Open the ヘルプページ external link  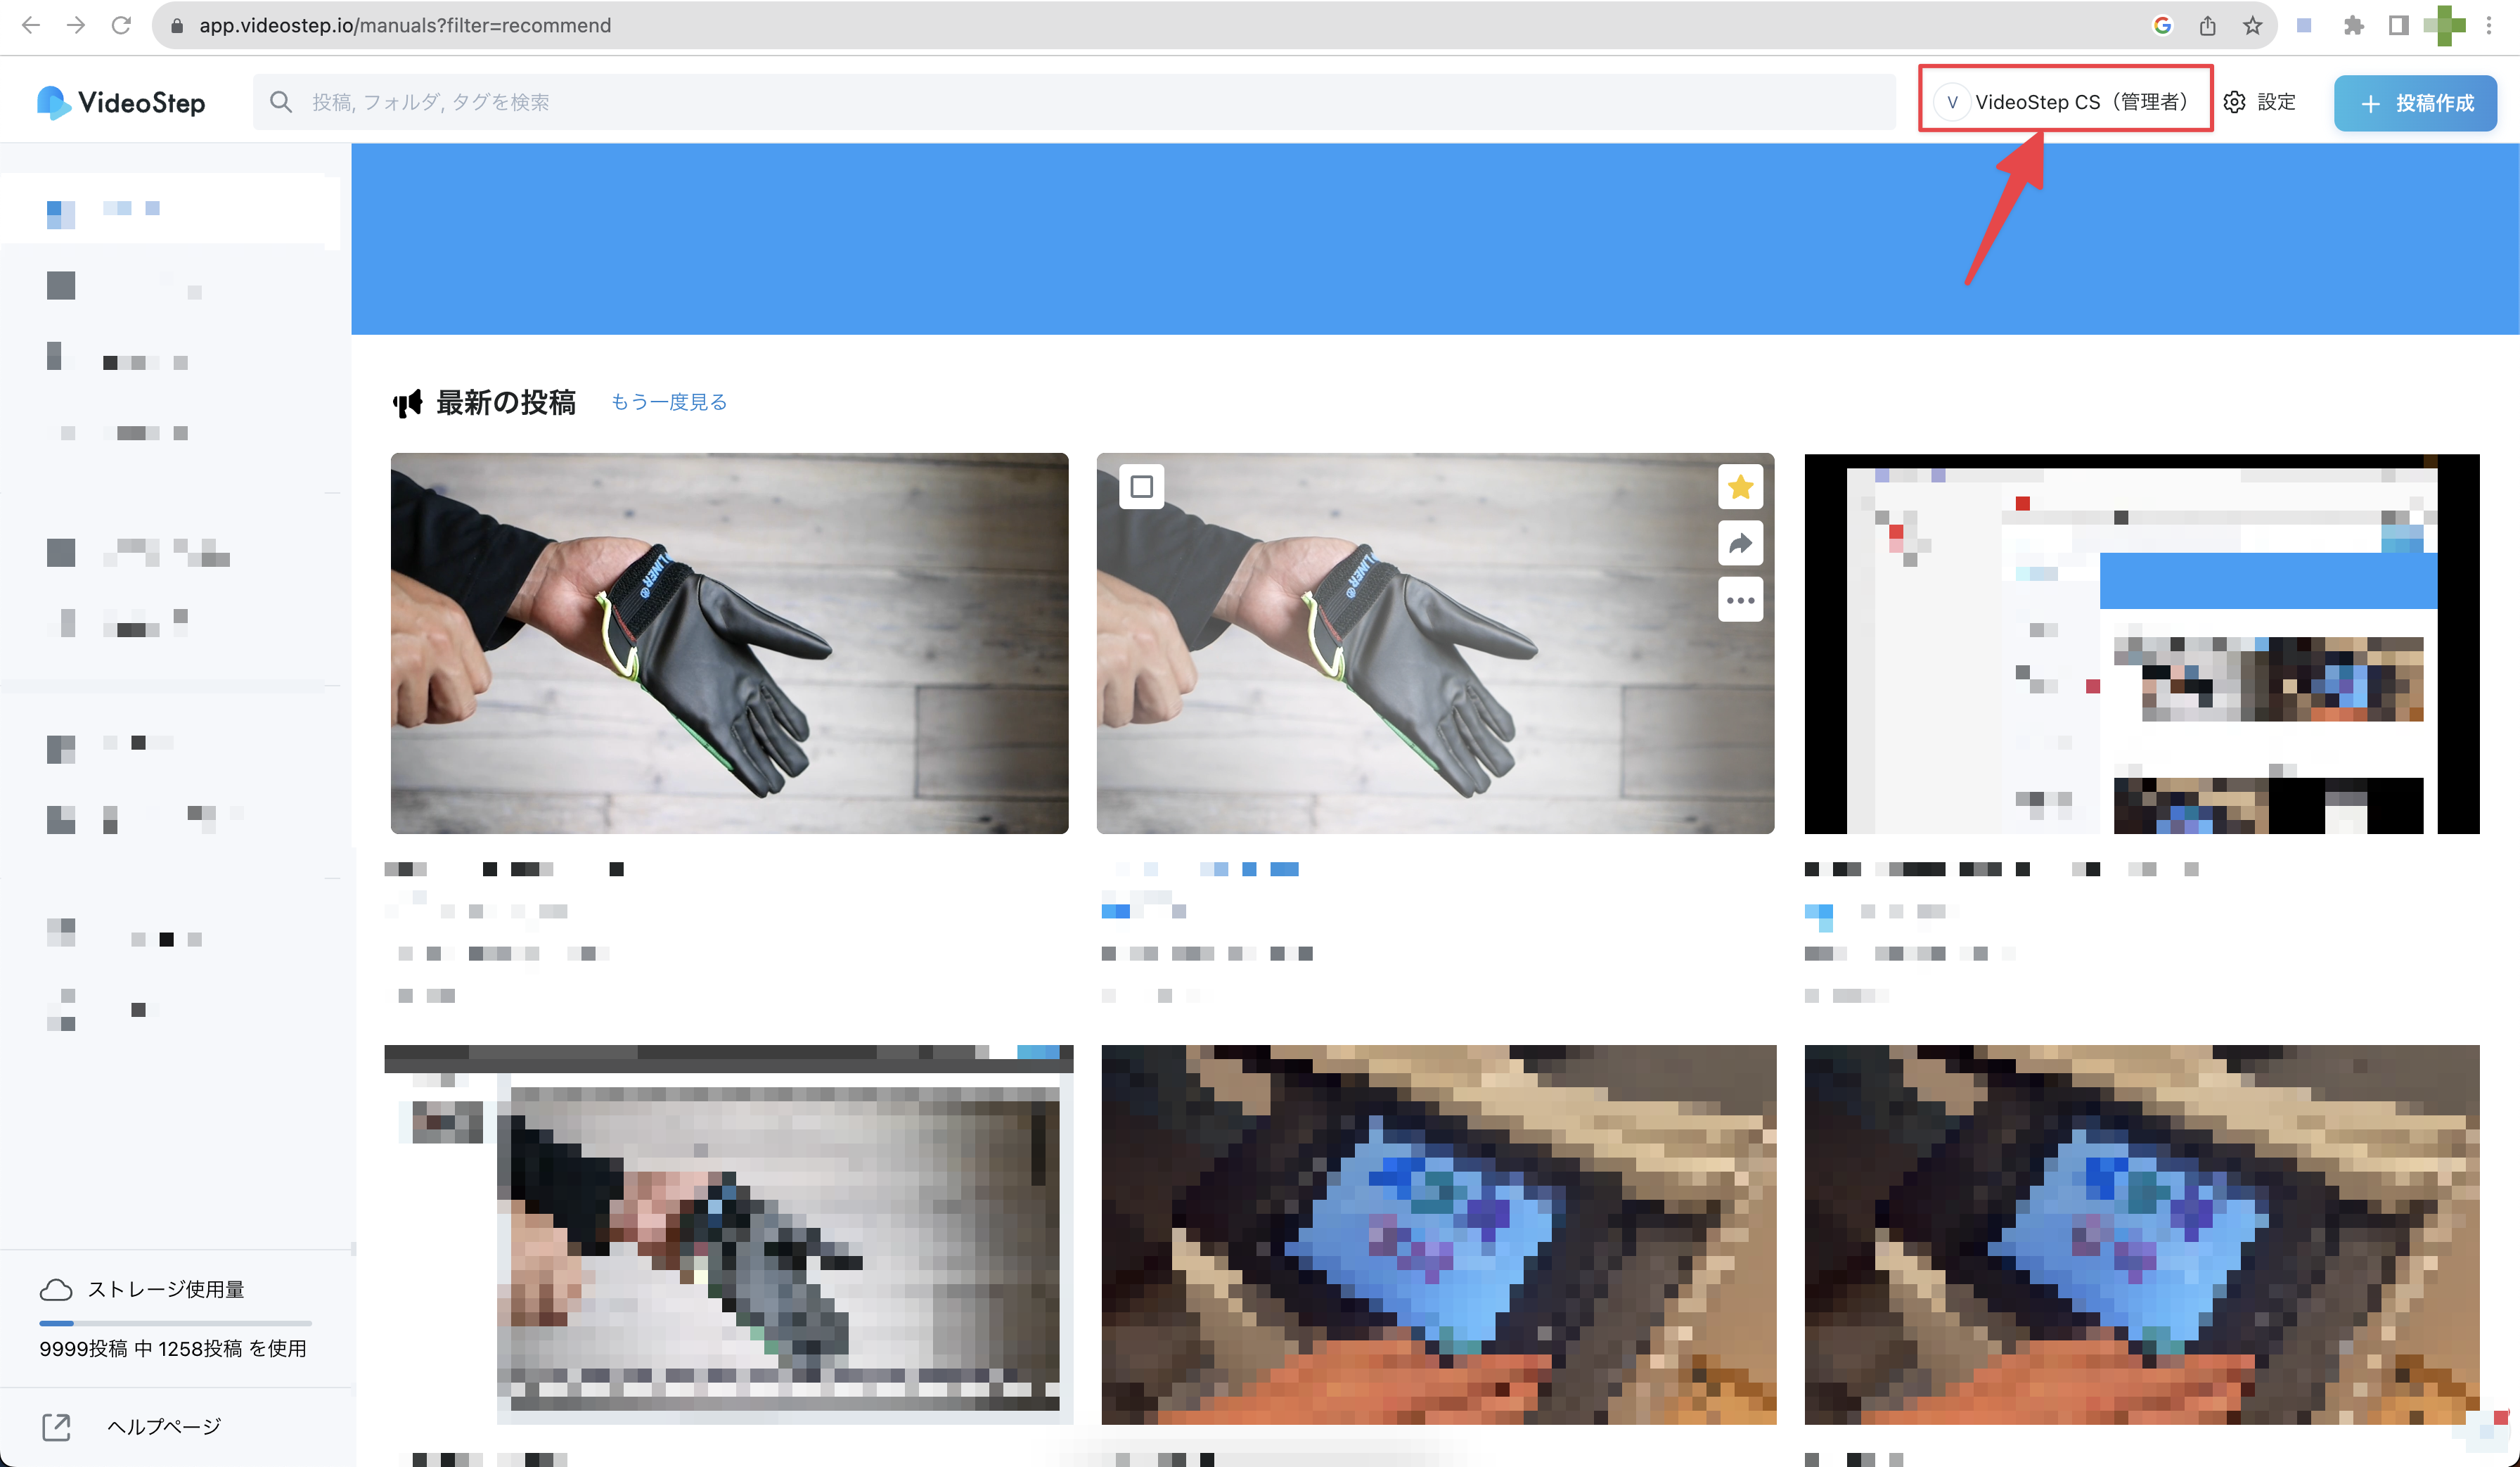[164, 1426]
